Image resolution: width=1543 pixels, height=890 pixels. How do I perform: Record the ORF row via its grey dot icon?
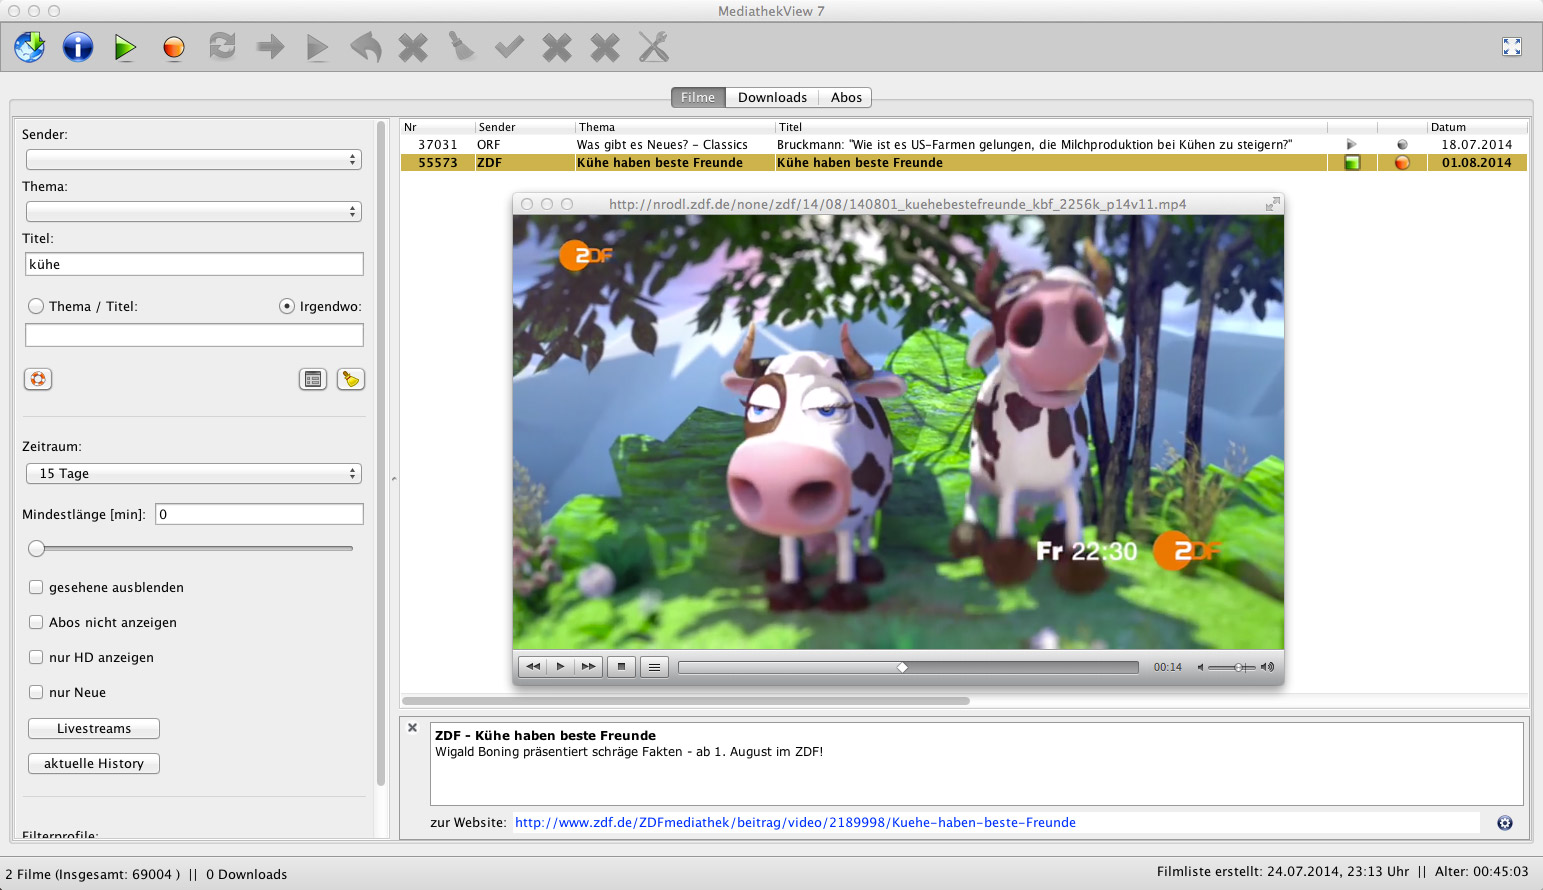click(1402, 144)
